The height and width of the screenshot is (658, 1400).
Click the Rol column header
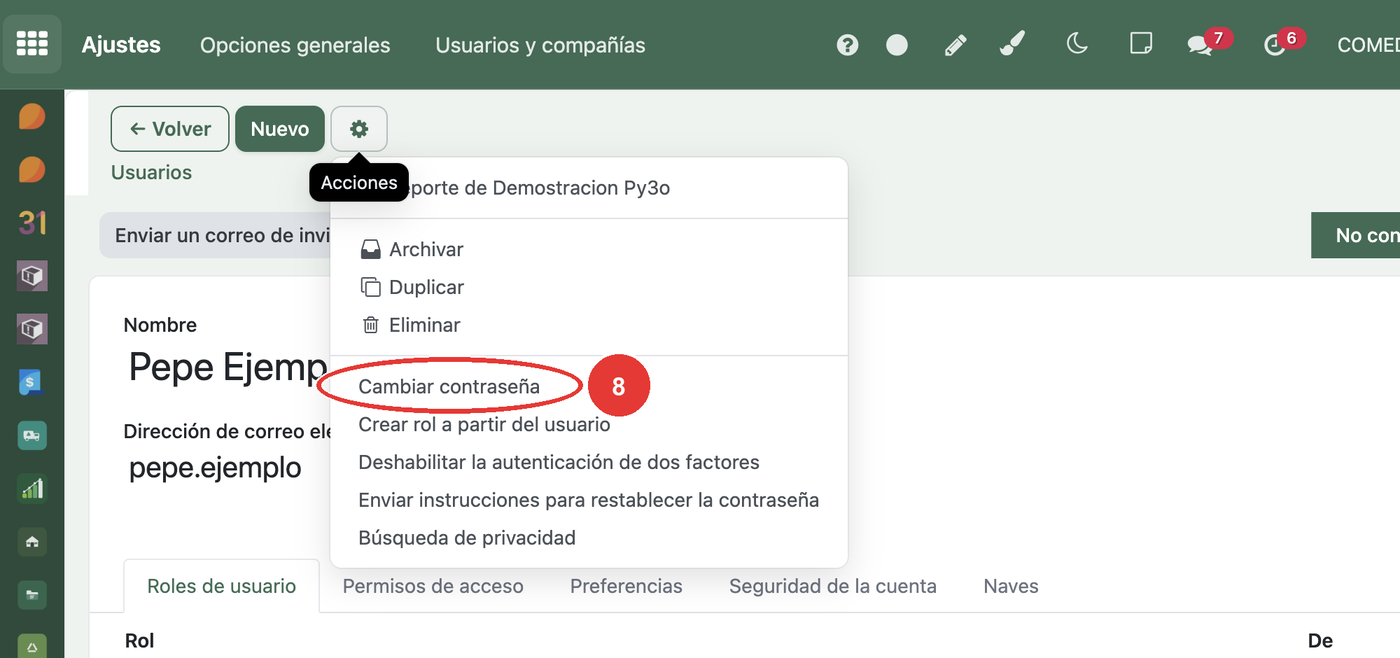pyautogui.click(x=139, y=640)
